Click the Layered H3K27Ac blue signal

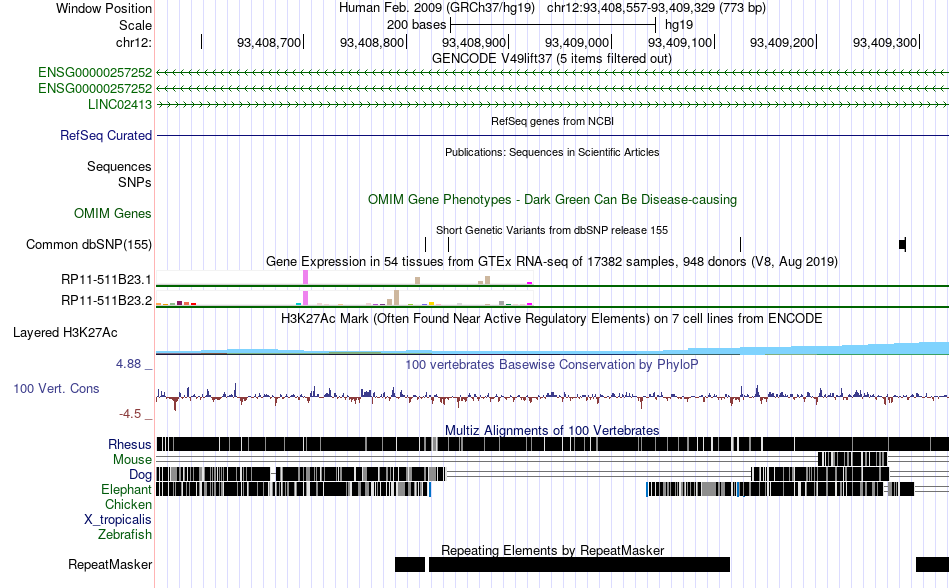click(552, 348)
